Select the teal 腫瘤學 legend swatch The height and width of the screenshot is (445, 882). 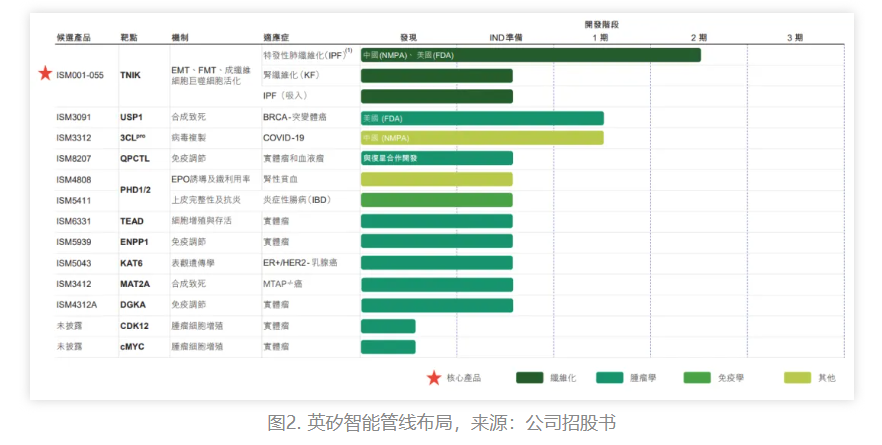[x=617, y=378]
